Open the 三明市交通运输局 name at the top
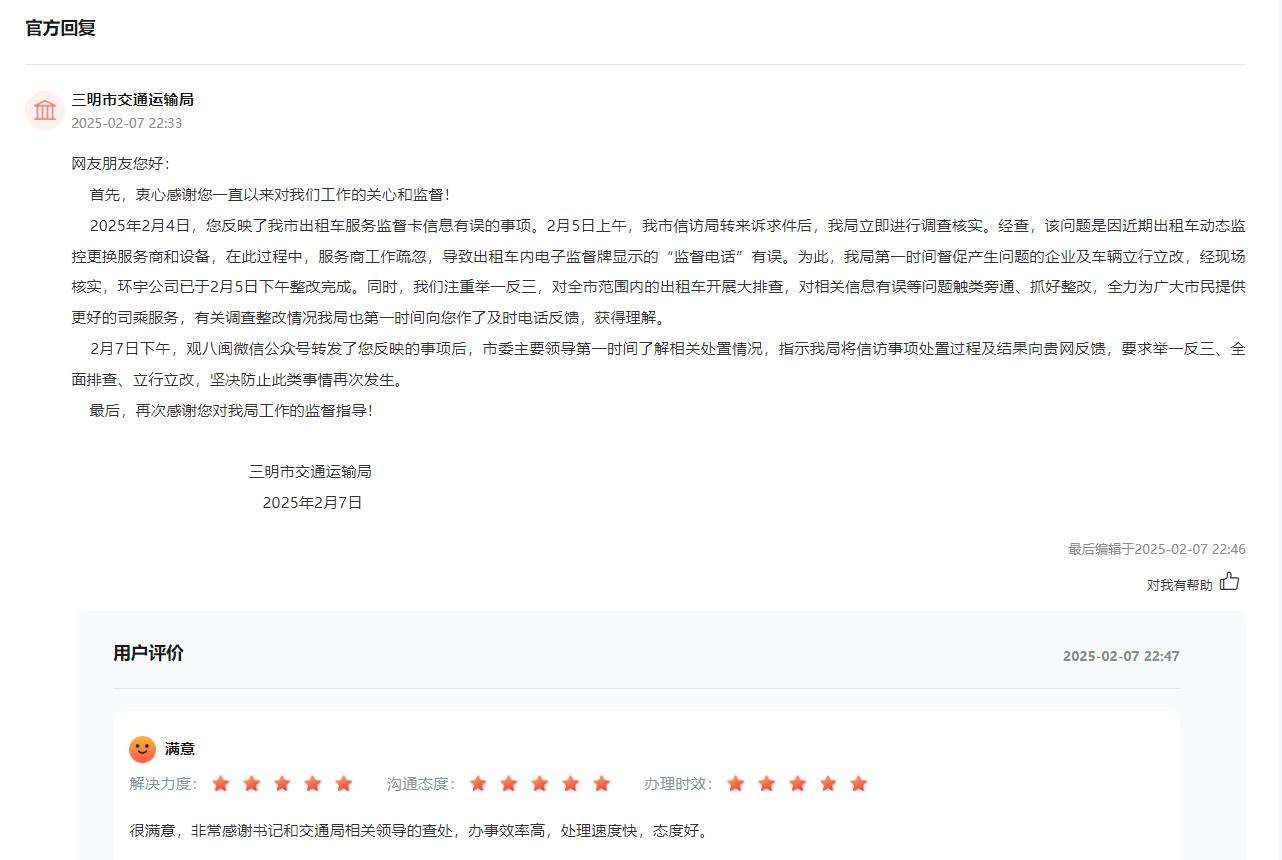 (132, 99)
